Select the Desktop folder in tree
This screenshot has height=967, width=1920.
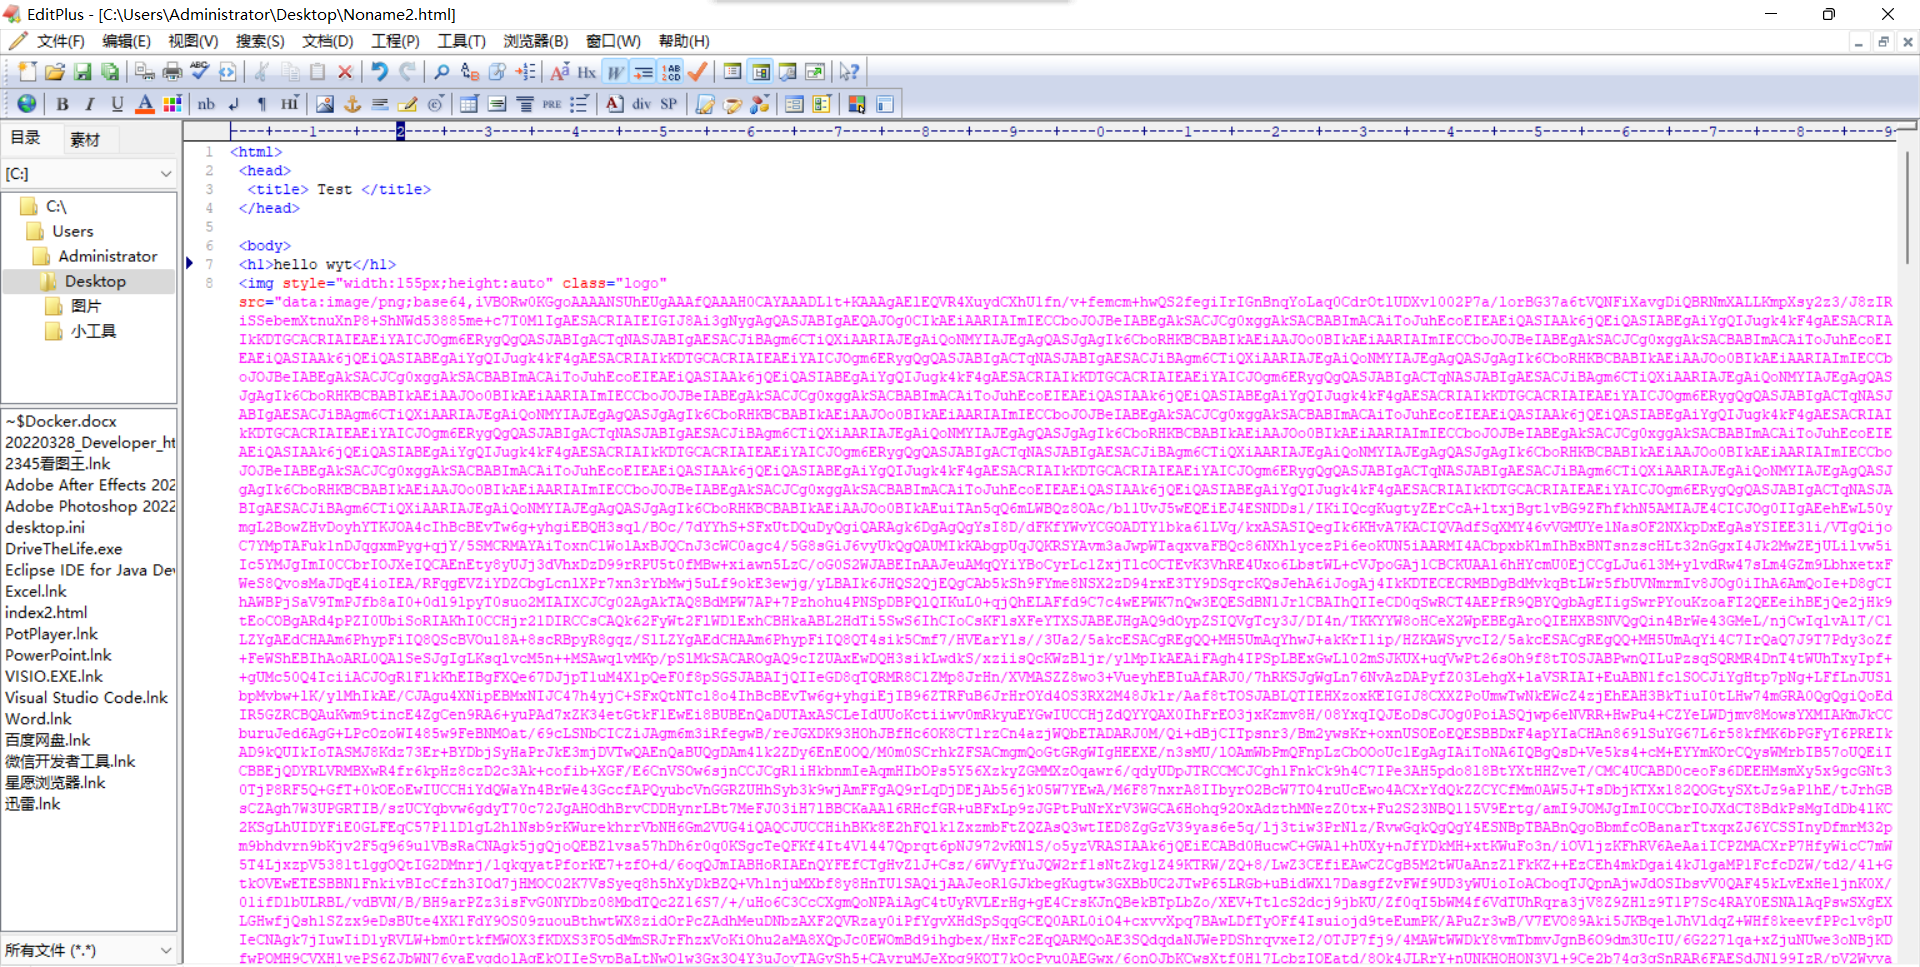pyautogui.click(x=95, y=282)
